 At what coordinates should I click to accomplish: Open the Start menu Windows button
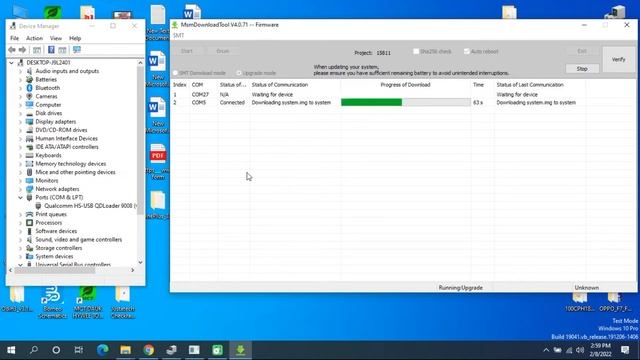[11, 350]
